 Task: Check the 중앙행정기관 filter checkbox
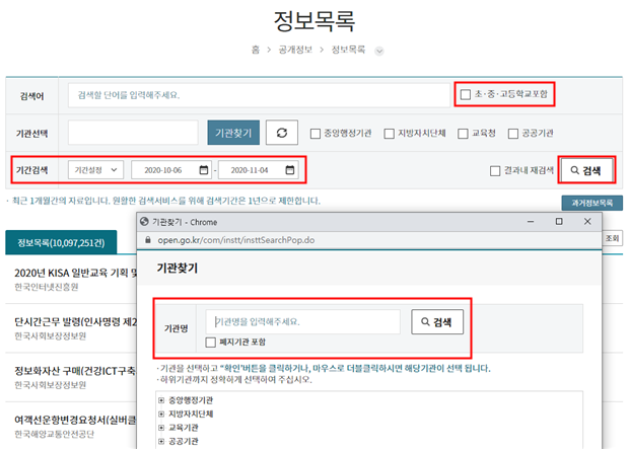pyautogui.click(x=315, y=133)
